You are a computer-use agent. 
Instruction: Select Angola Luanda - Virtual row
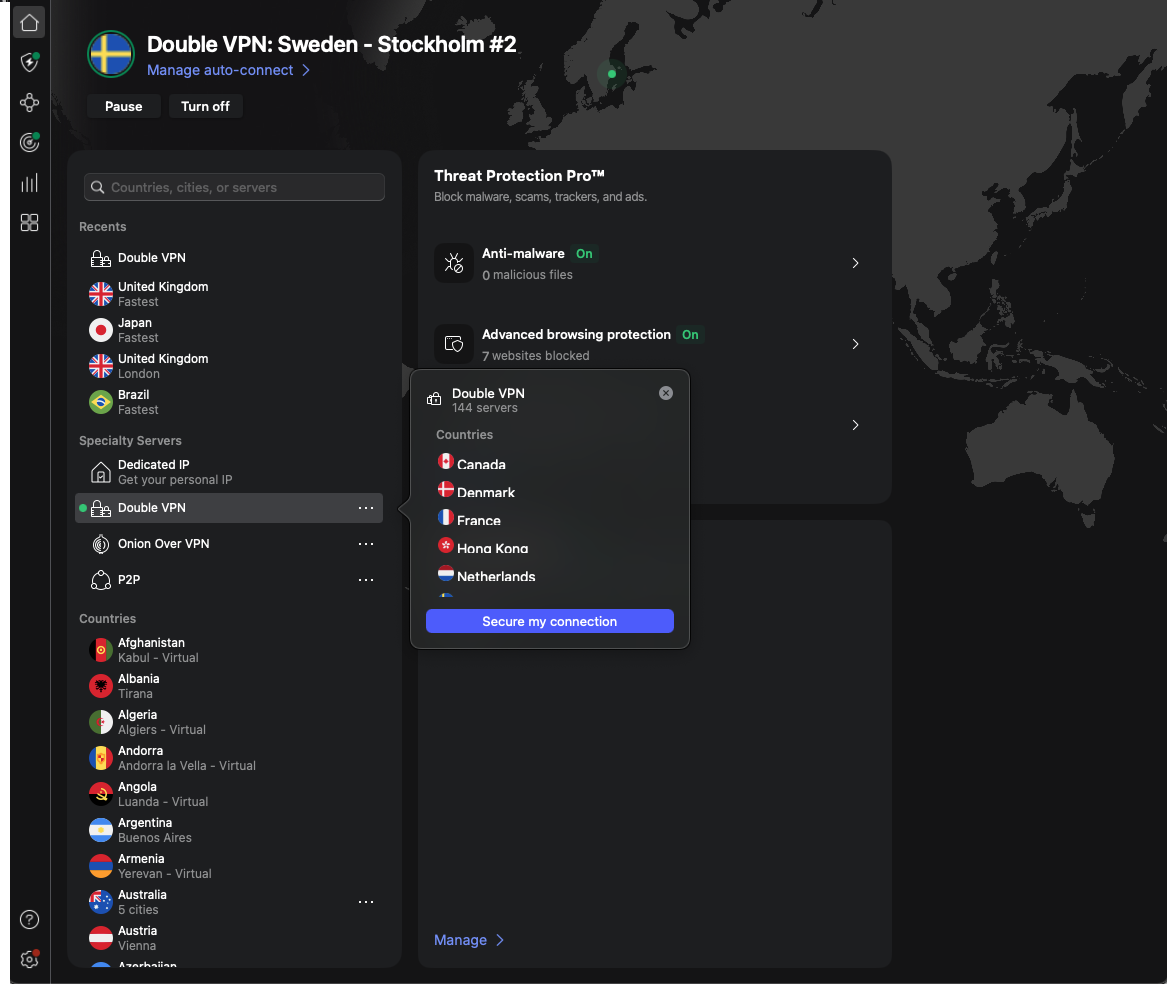[229, 794]
